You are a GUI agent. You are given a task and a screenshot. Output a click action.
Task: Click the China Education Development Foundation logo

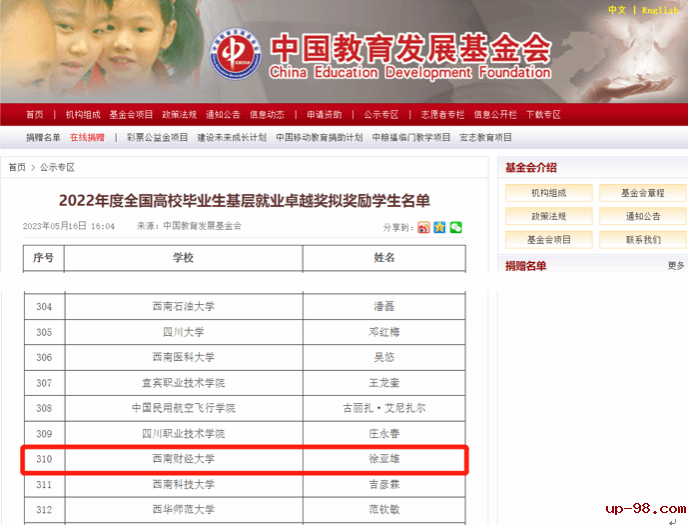[x=238, y=59]
